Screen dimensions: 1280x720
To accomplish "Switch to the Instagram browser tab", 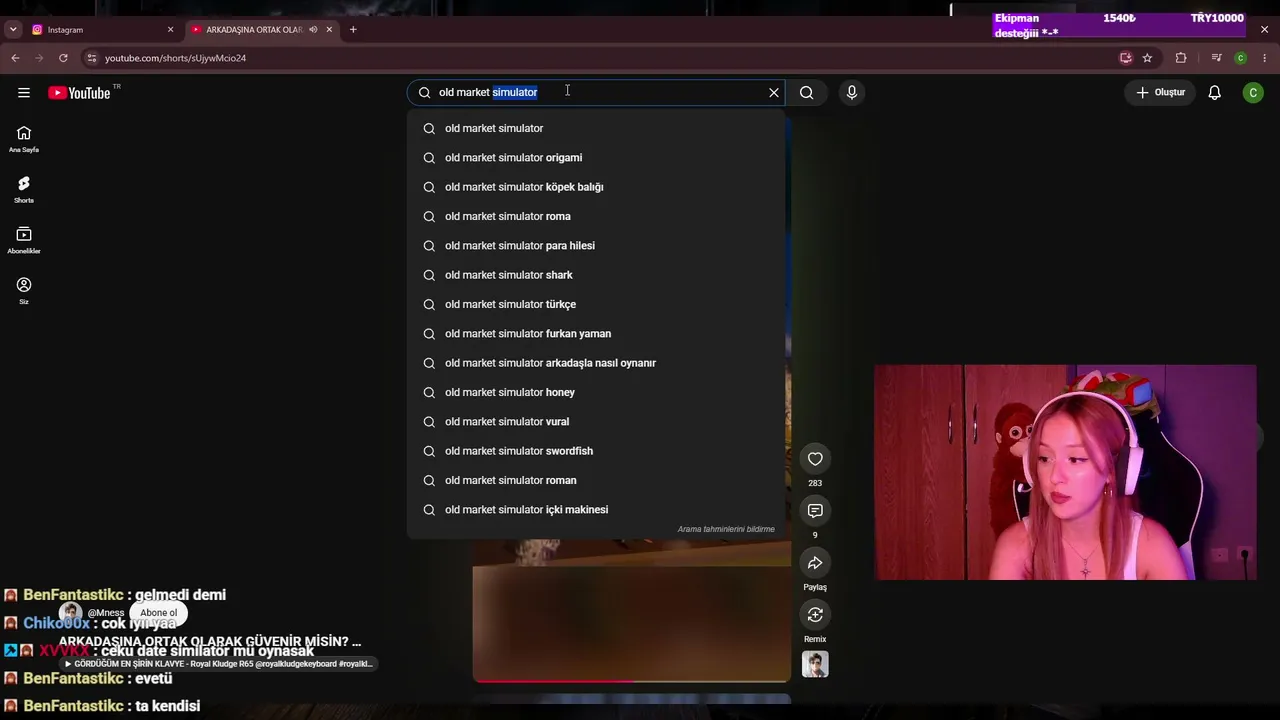I will 100,30.
